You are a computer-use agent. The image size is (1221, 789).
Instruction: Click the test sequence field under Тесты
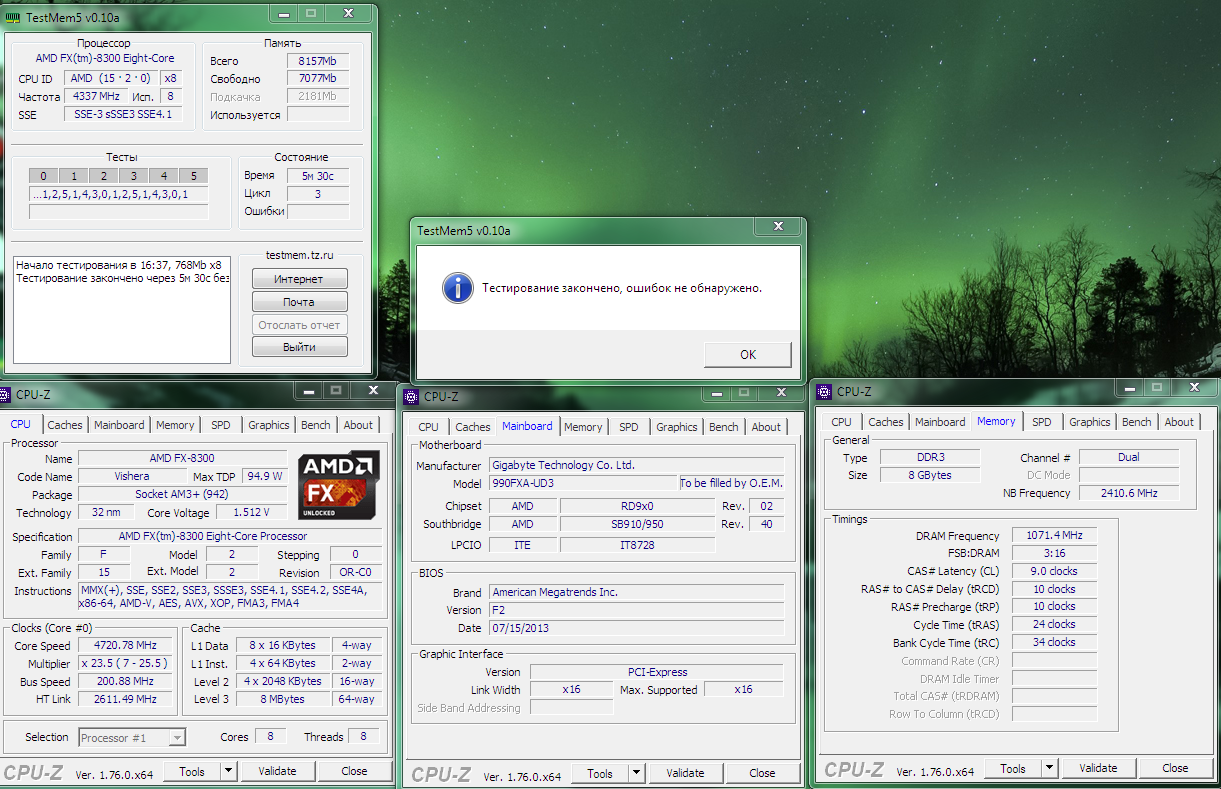(119, 194)
